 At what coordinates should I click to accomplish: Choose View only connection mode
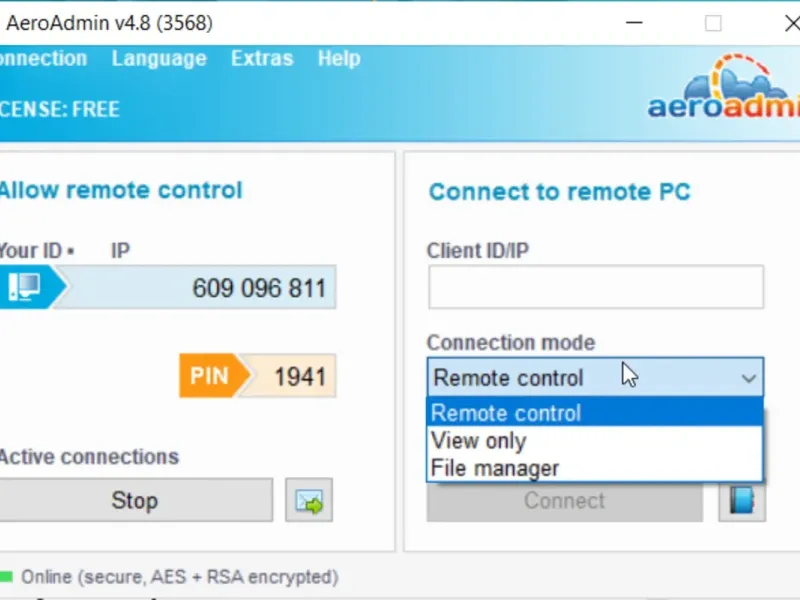point(595,440)
